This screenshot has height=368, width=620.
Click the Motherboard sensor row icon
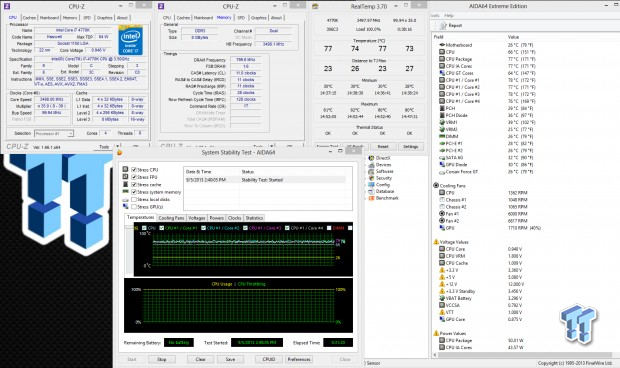(x=442, y=45)
